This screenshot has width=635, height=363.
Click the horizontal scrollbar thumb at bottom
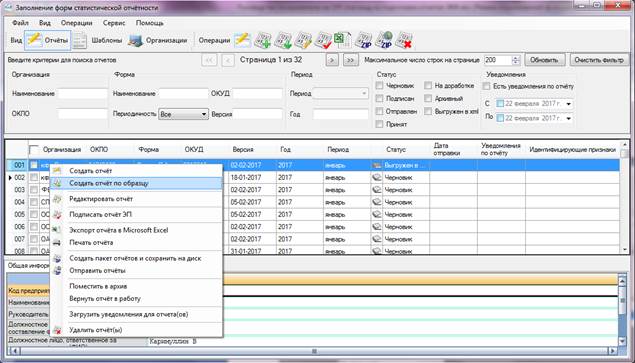point(314,351)
